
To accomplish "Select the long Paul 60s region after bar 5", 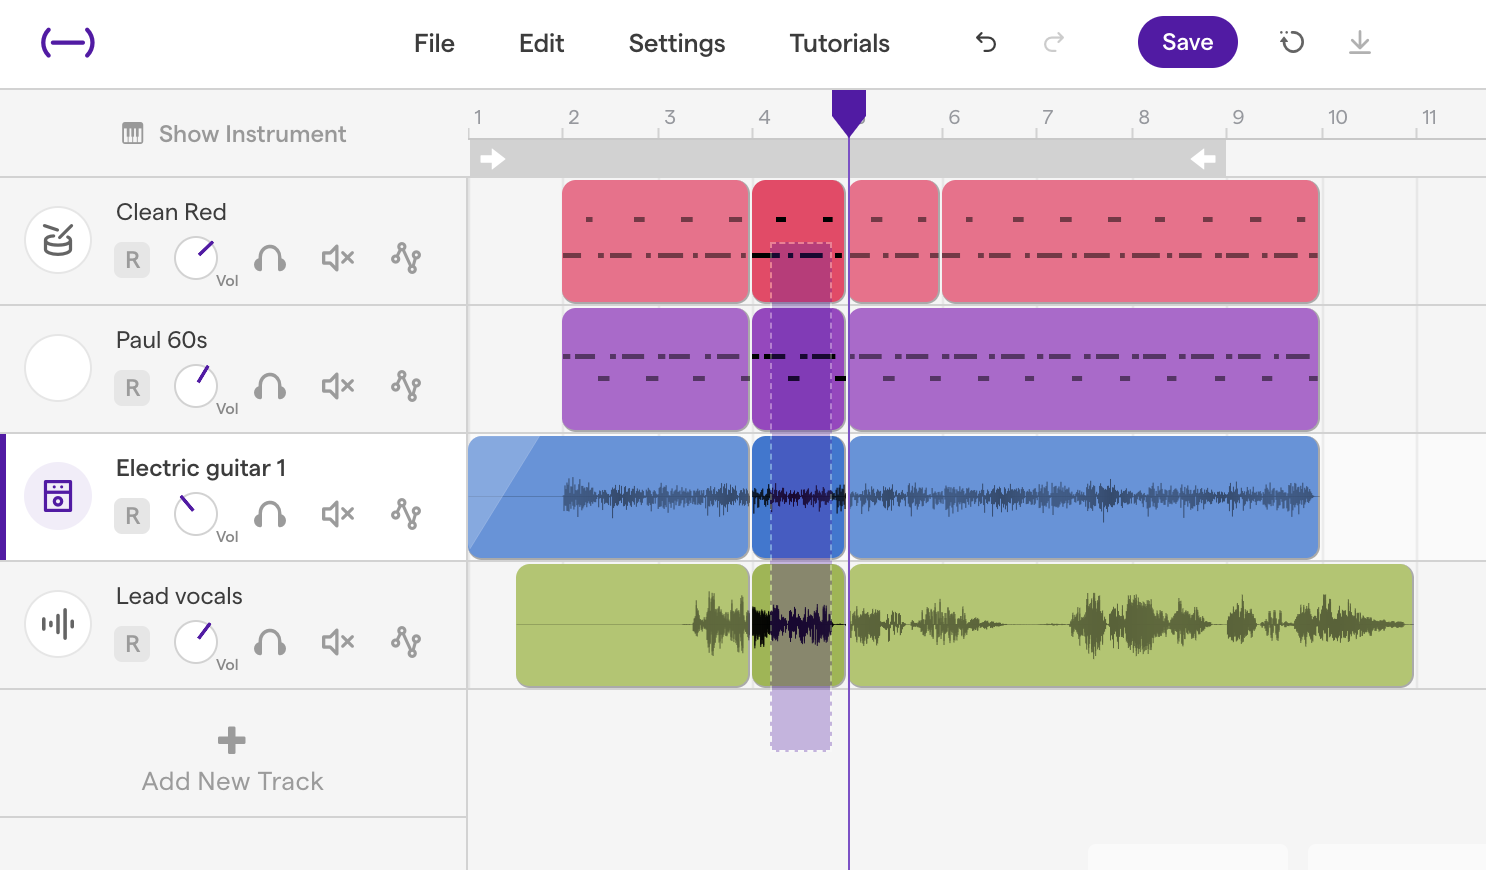I will [x=1084, y=369].
